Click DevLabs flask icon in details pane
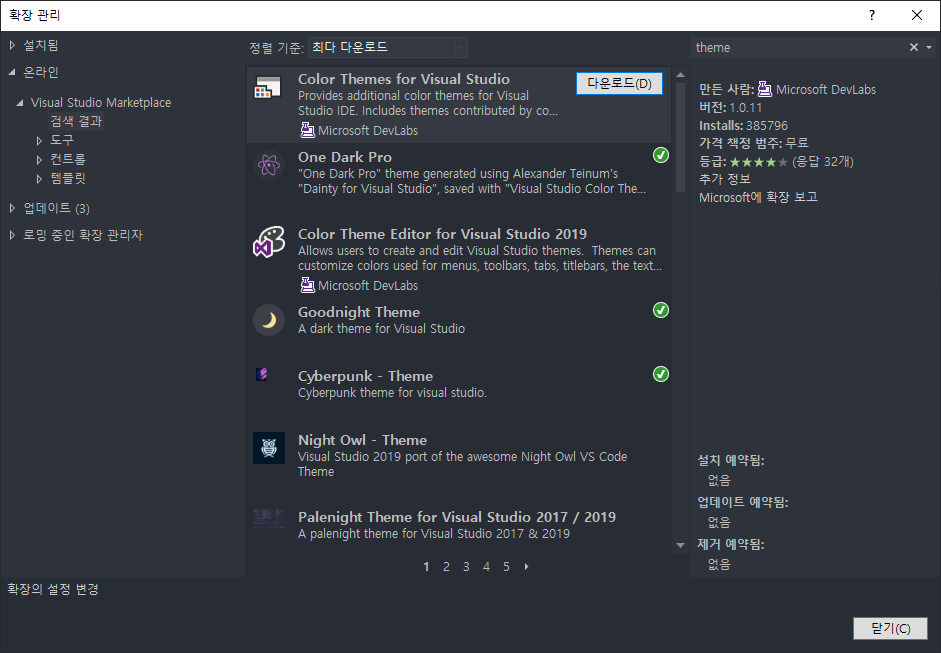The image size is (941, 653). (765, 89)
